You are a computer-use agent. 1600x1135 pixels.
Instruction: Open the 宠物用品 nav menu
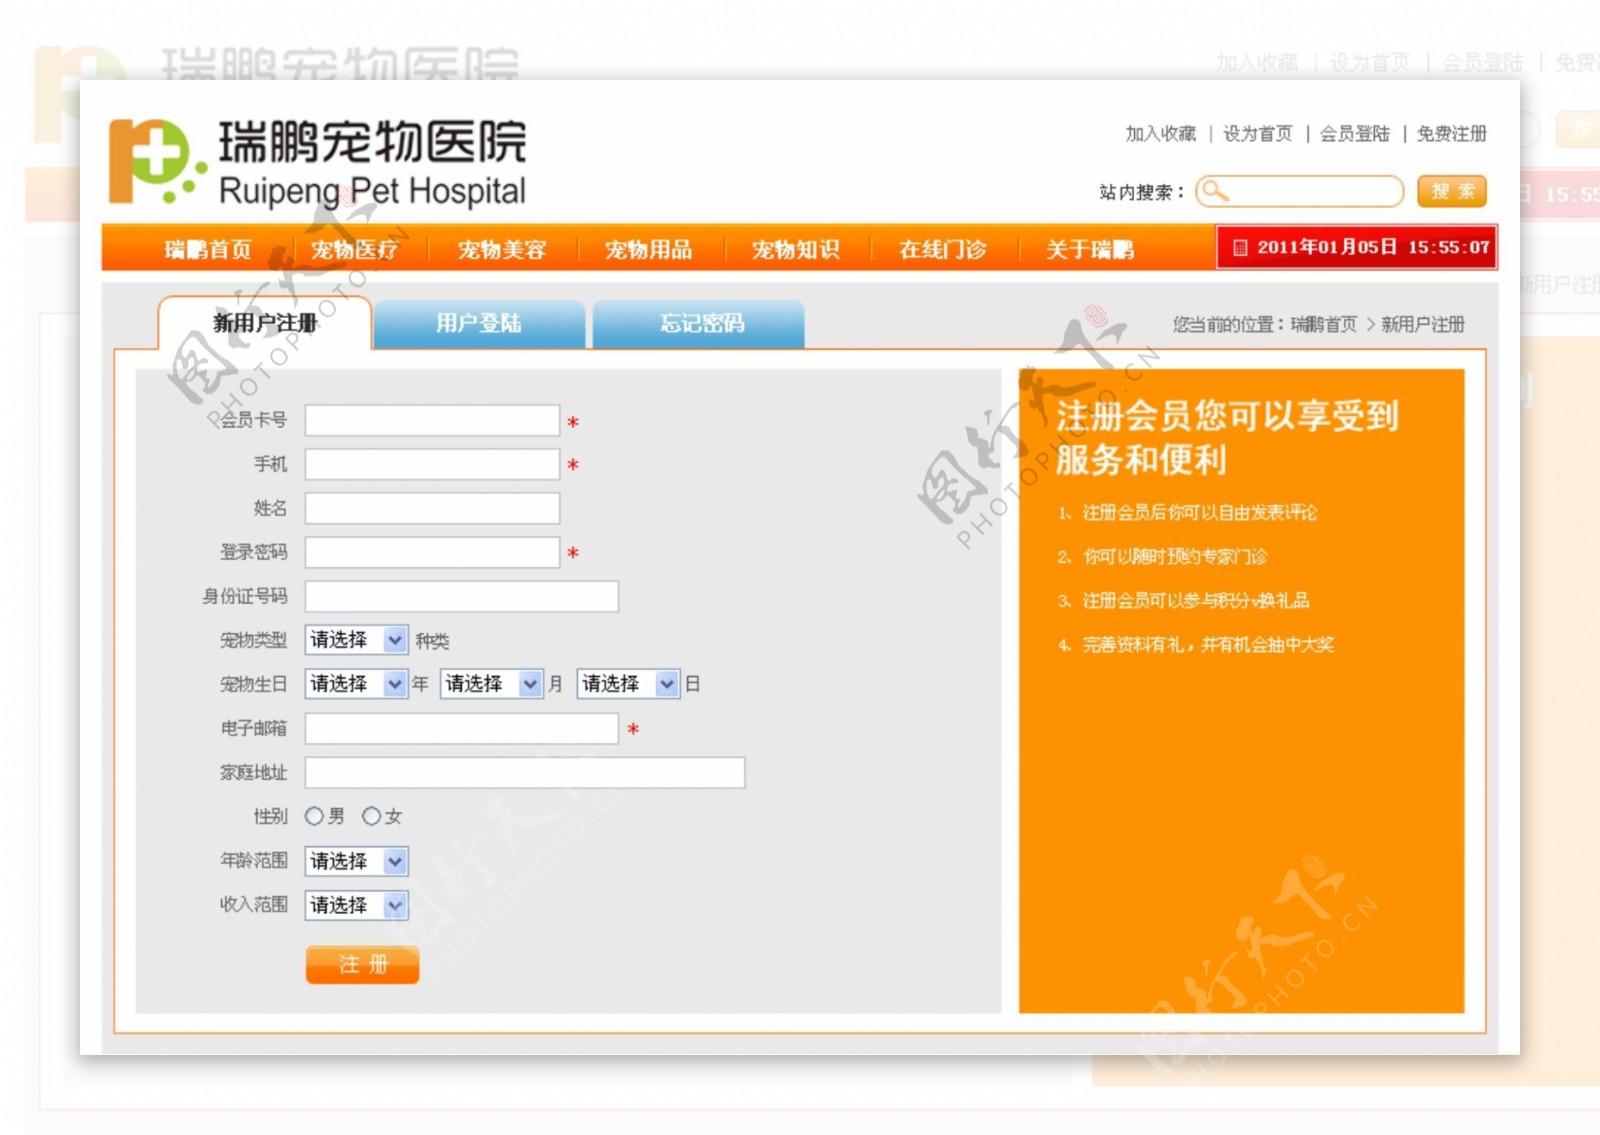(649, 249)
